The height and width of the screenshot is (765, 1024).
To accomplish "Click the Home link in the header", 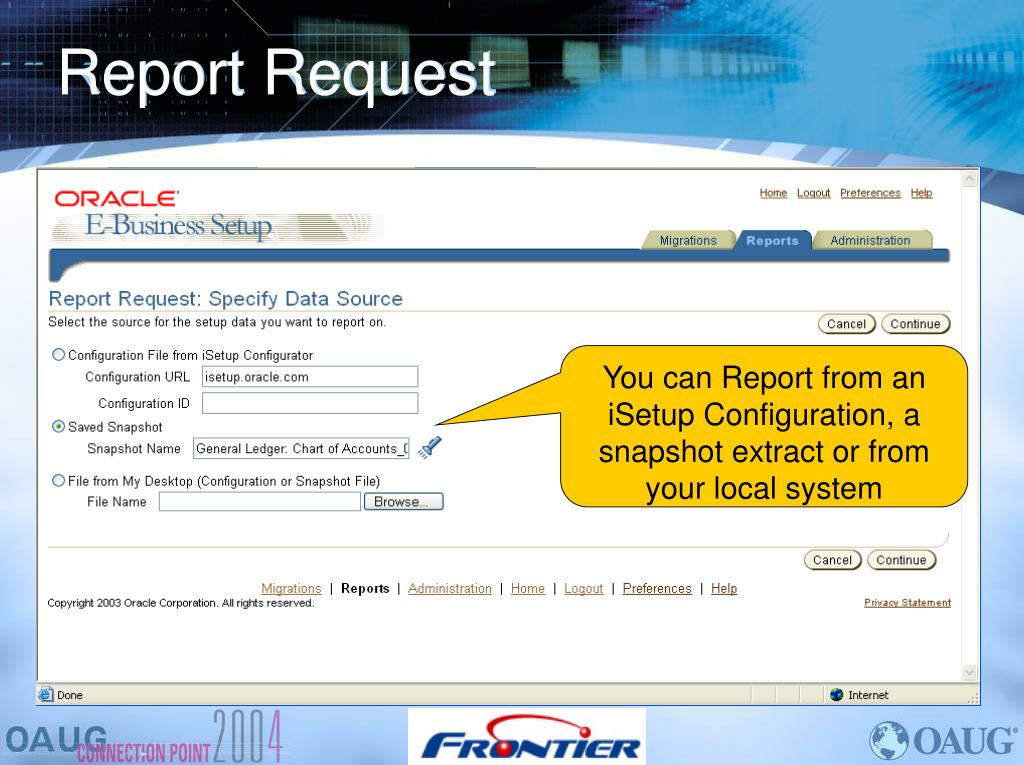I will click(x=773, y=193).
